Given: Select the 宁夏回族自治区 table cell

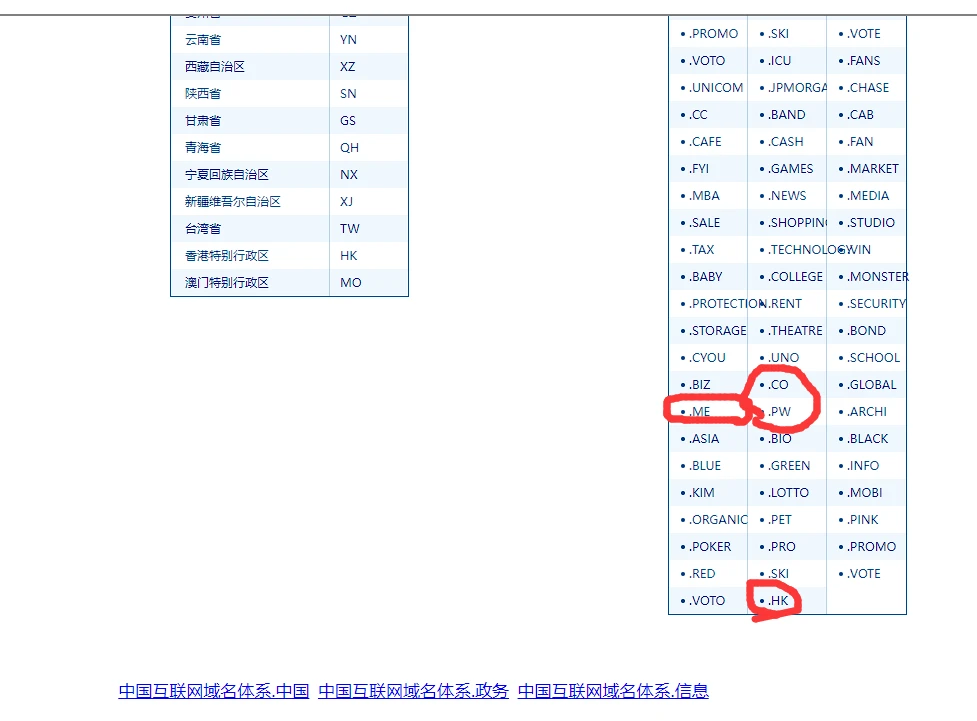Looking at the screenshot, I should coord(250,174).
